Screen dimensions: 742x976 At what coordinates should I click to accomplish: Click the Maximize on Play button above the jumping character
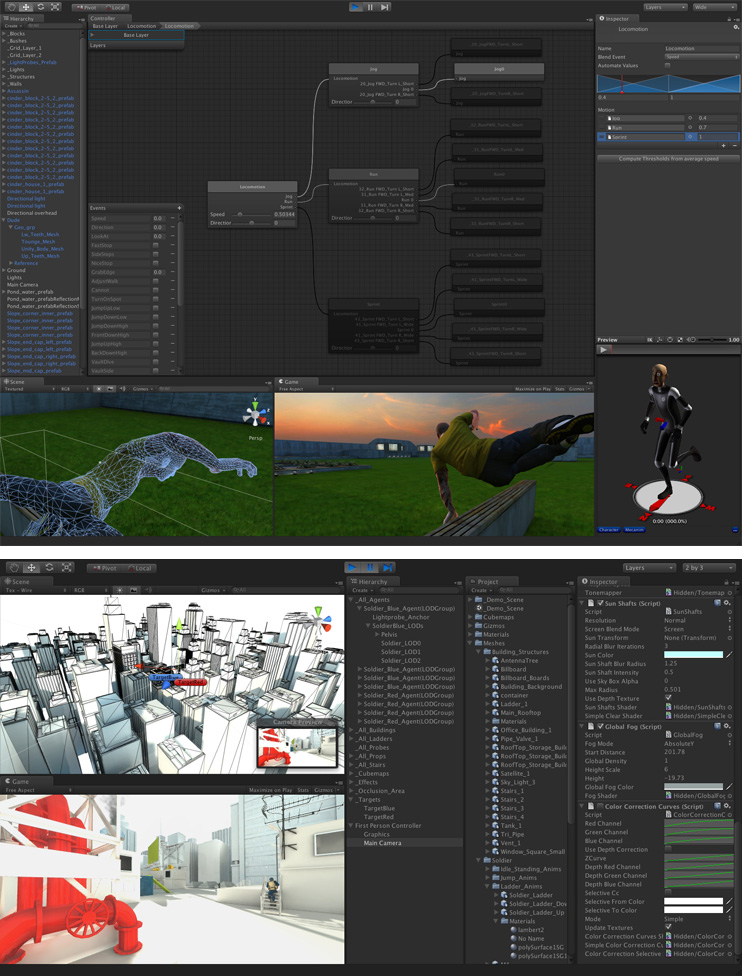point(533,388)
